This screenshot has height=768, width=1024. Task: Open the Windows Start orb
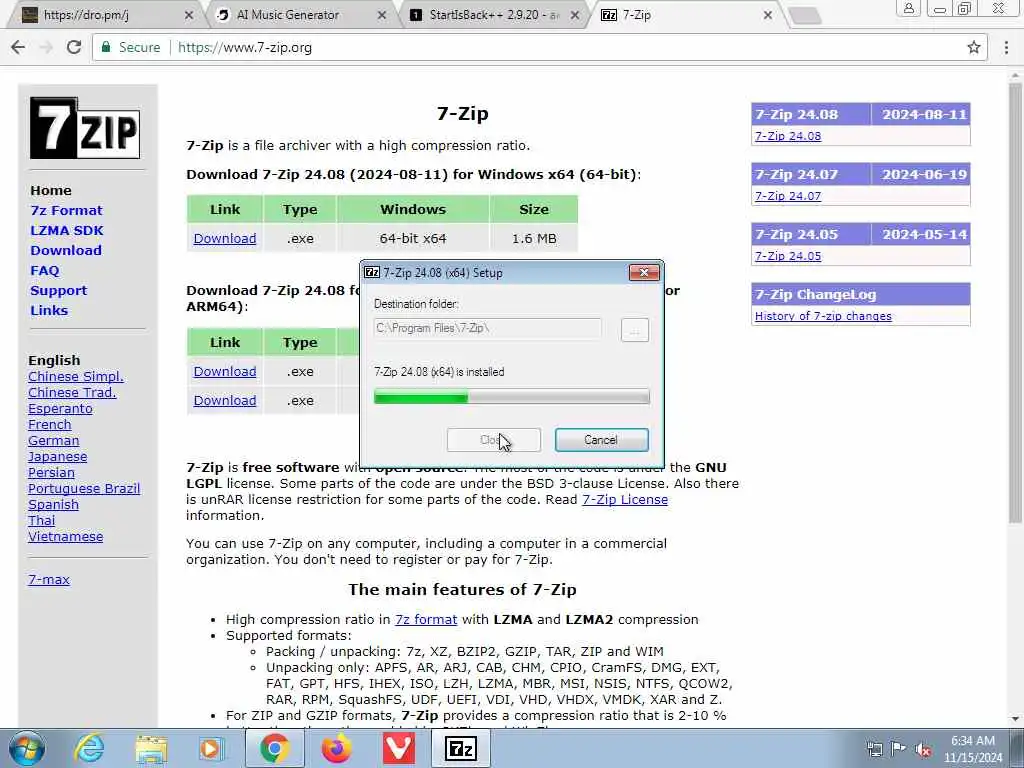pos(27,748)
